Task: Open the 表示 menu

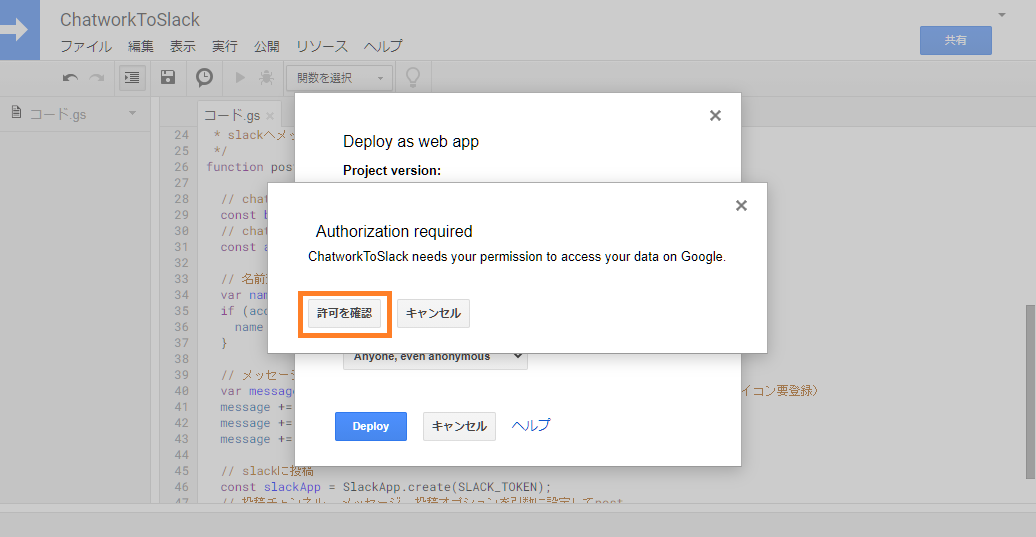Action: coord(182,46)
